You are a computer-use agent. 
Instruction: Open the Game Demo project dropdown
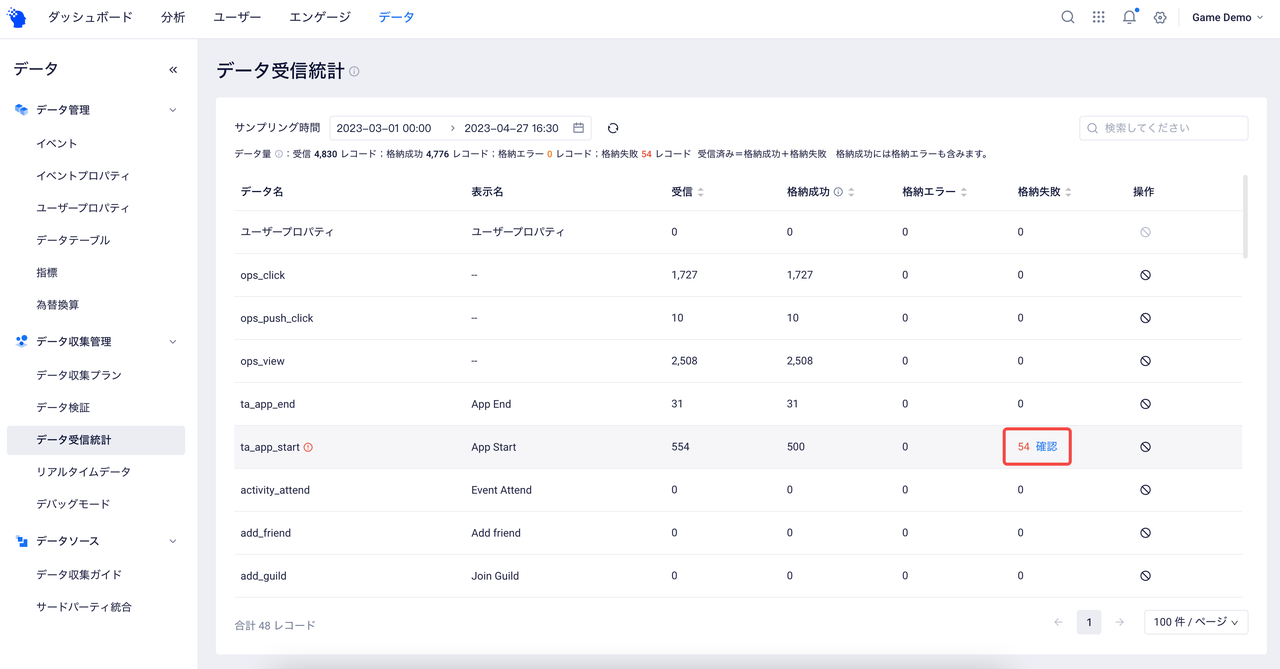point(1227,18)
